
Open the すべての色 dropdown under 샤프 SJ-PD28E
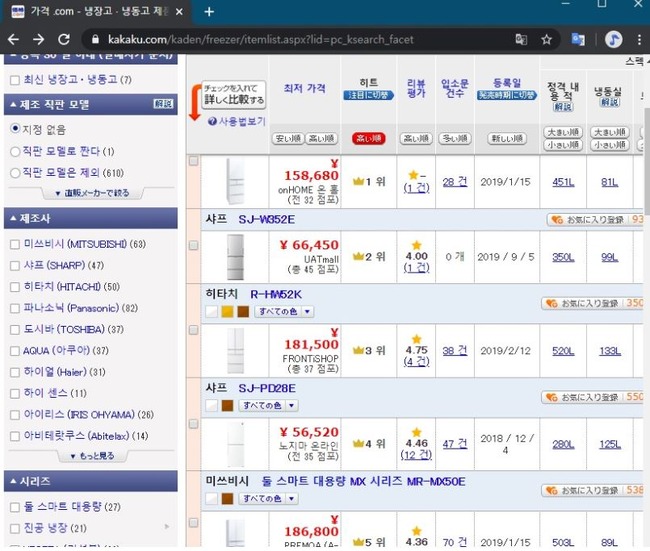click(x=269, y=405)
